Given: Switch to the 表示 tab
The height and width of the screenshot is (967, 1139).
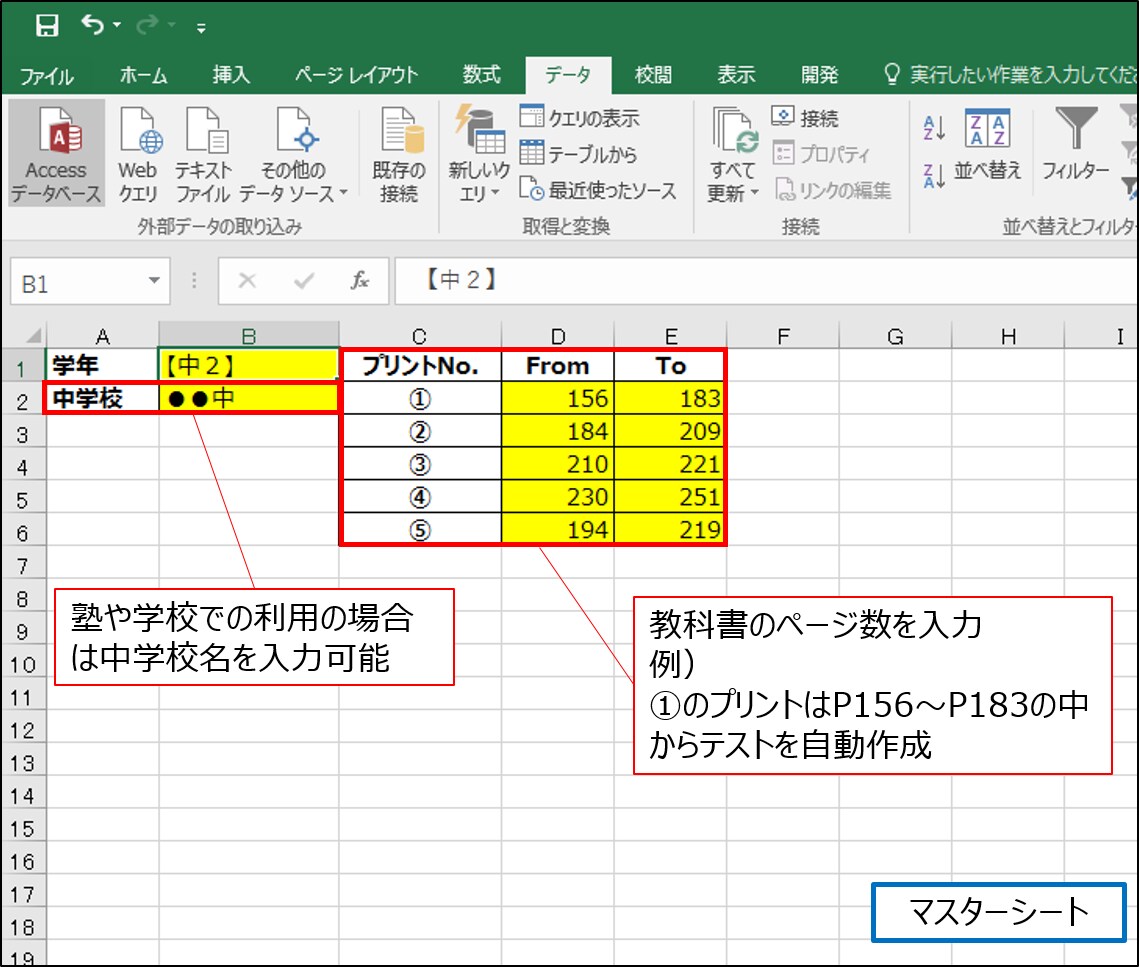Looking at the screenshot, I should coord(736,75).
